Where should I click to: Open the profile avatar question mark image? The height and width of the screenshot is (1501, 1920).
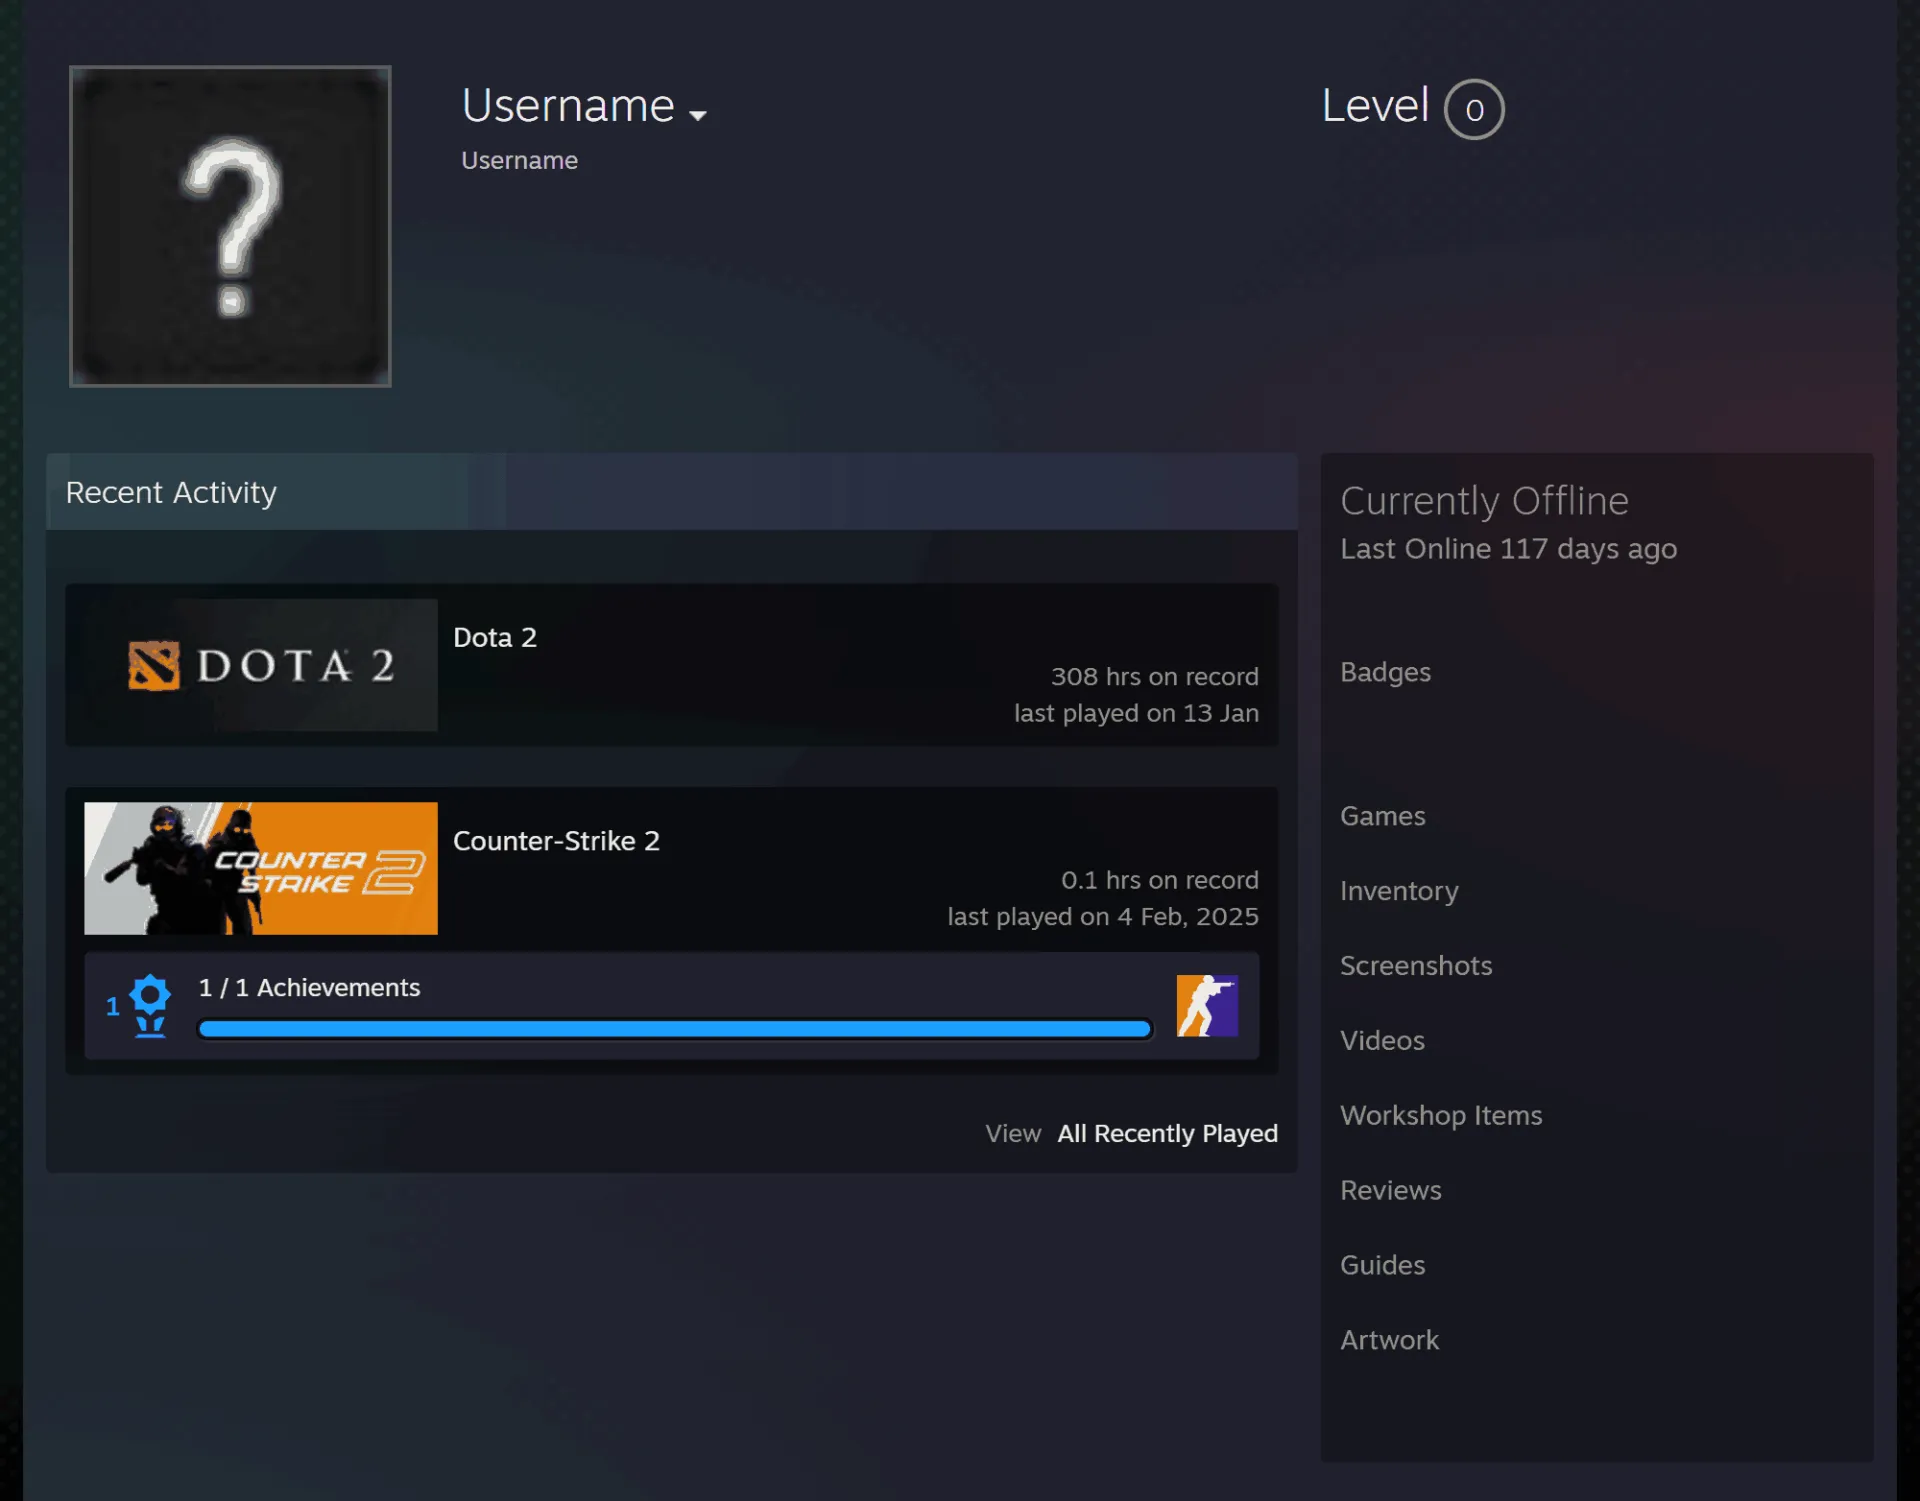coord(230,226)
